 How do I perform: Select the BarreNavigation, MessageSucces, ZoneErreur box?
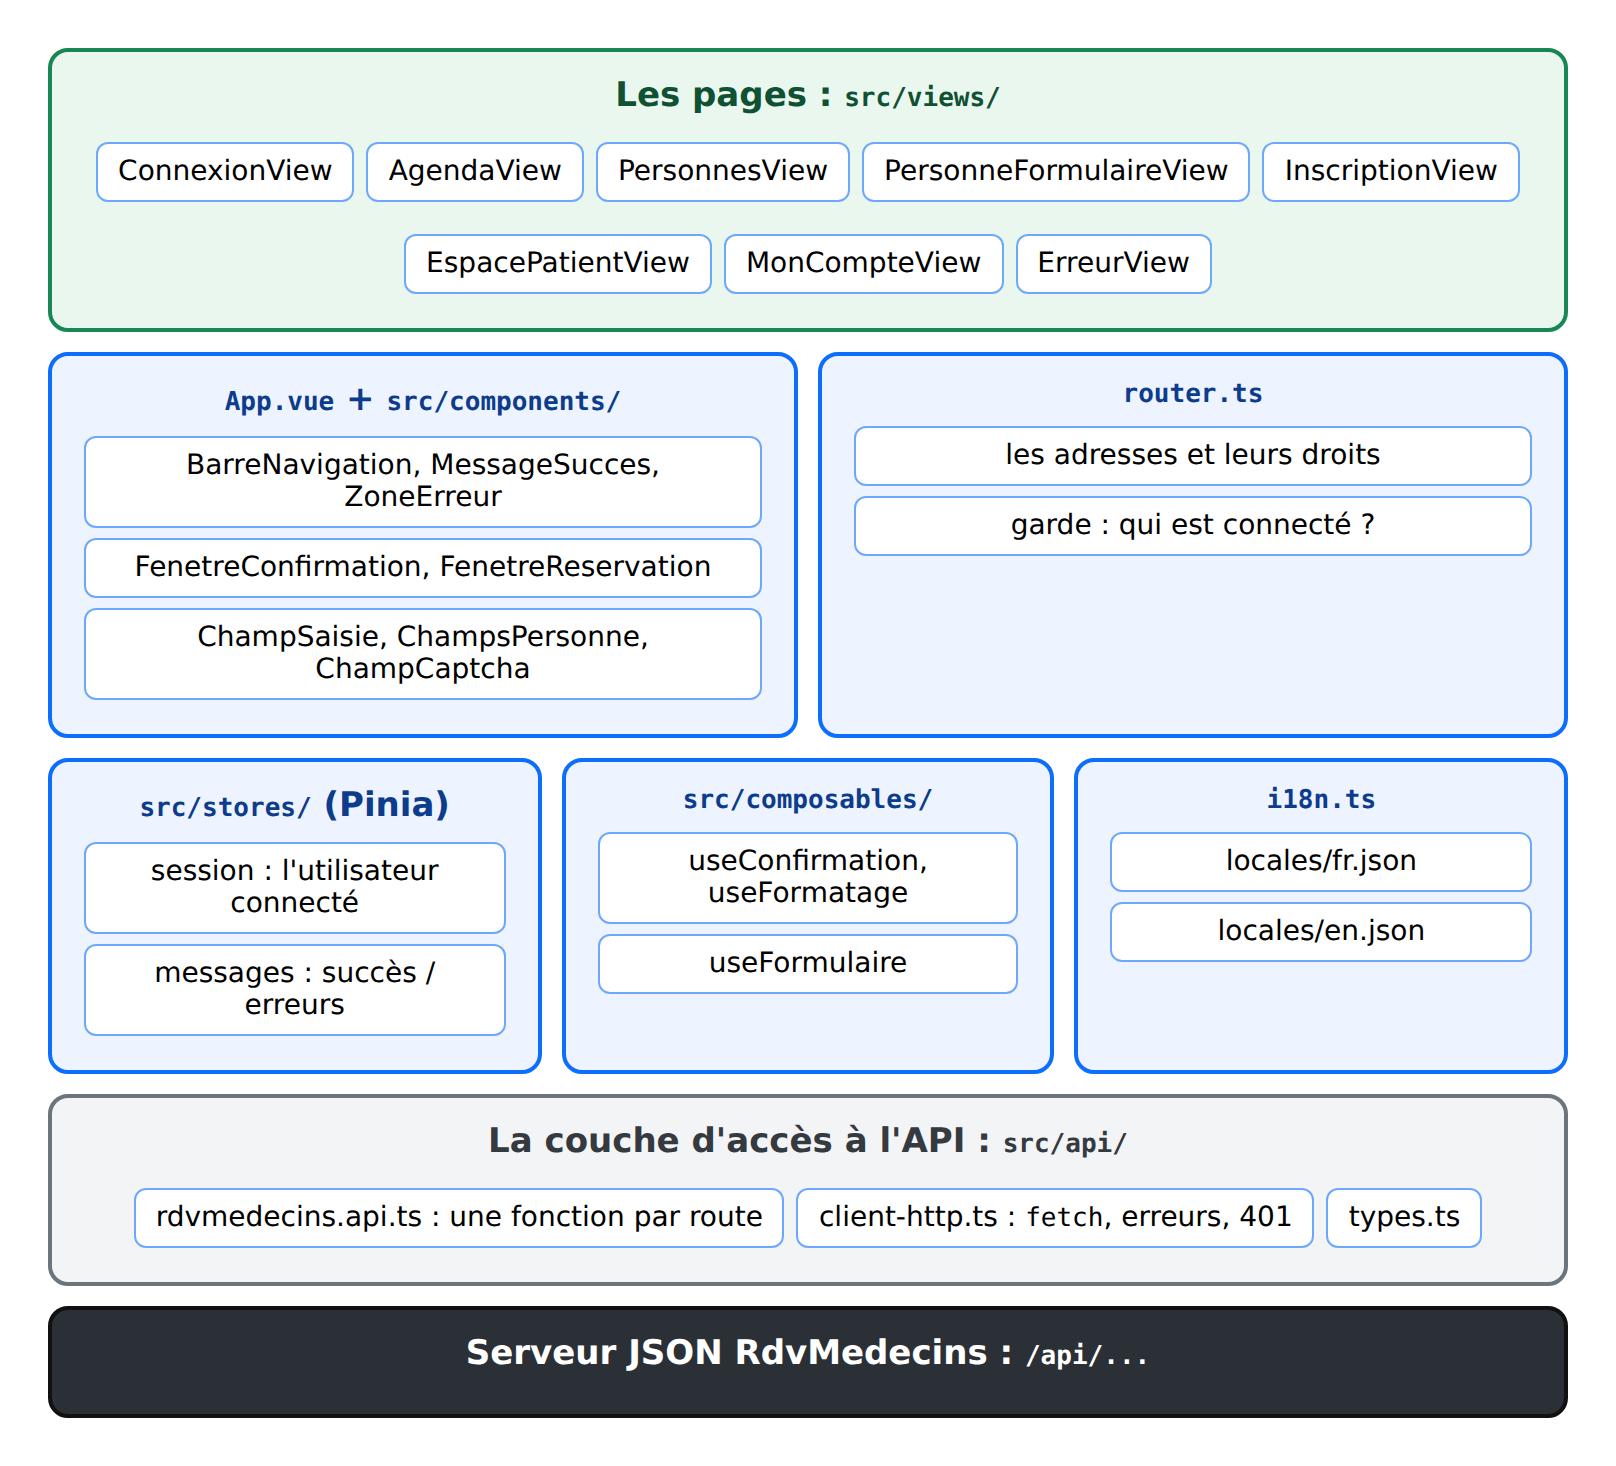(x=423, y=482)
